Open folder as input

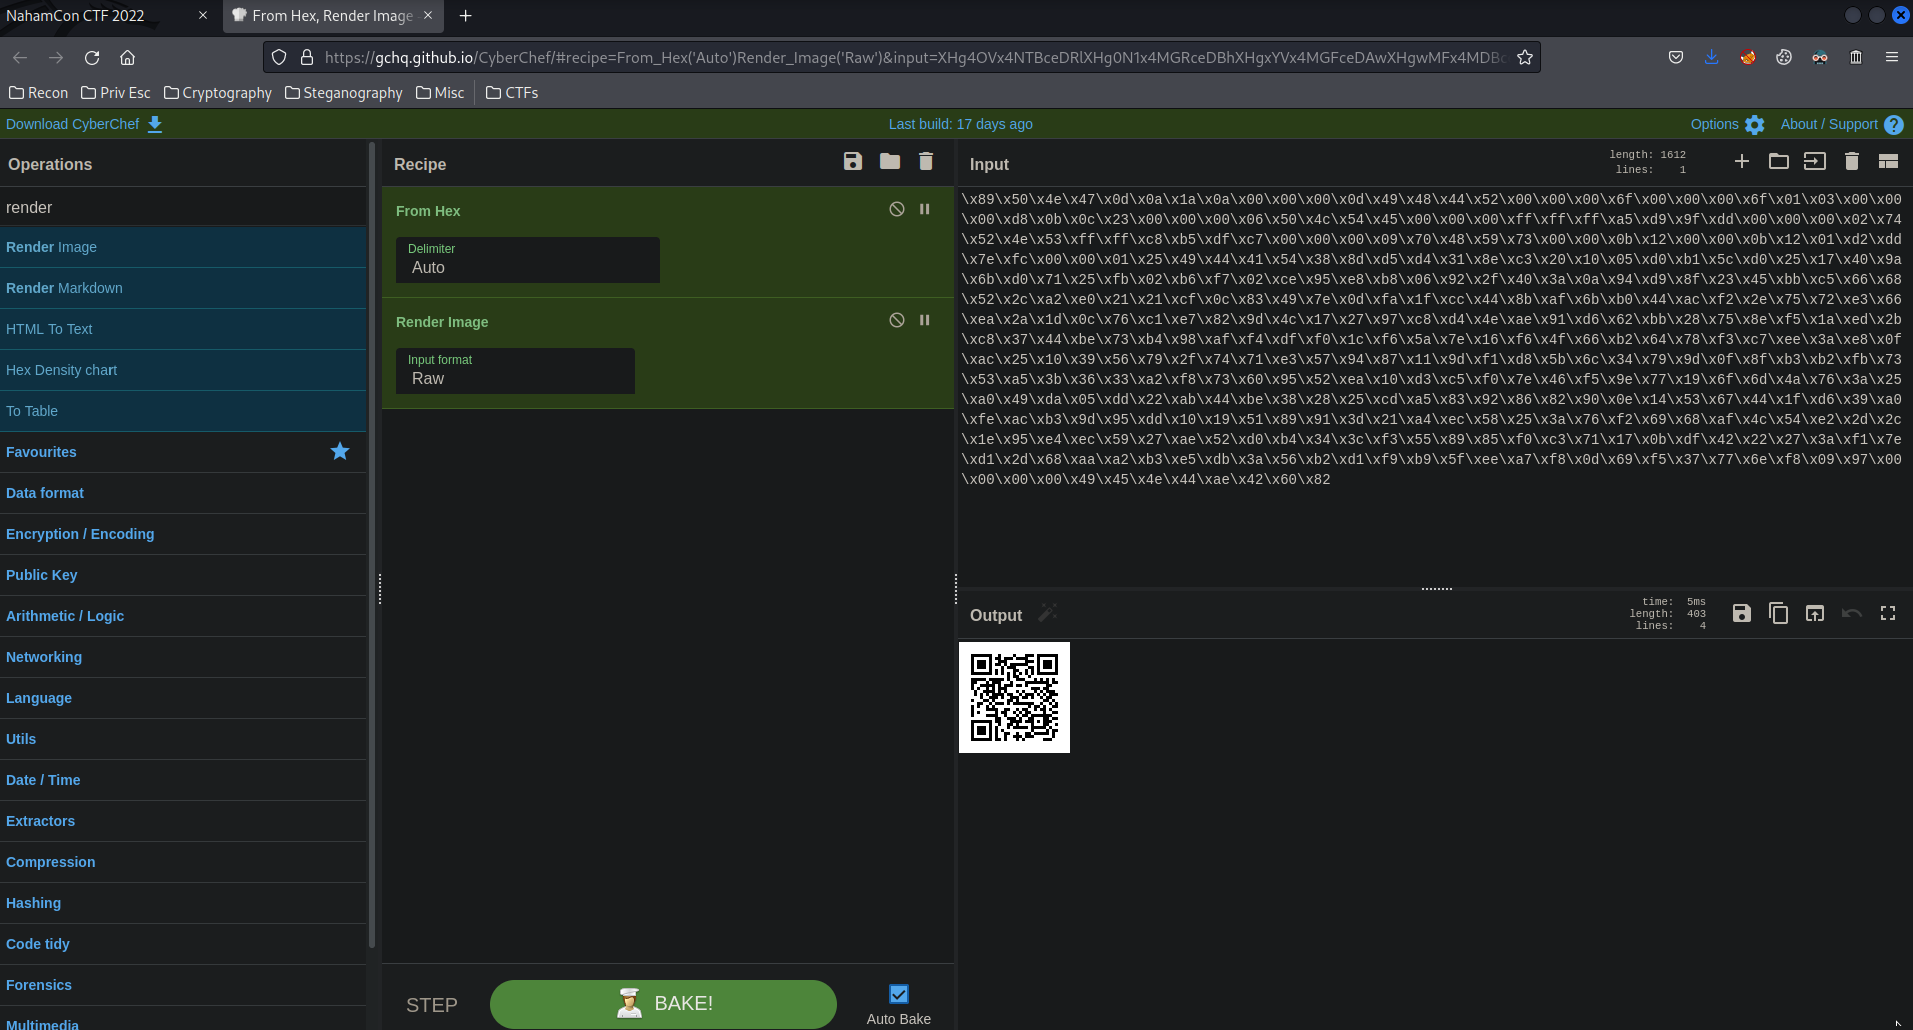(x=1779, y=161)
